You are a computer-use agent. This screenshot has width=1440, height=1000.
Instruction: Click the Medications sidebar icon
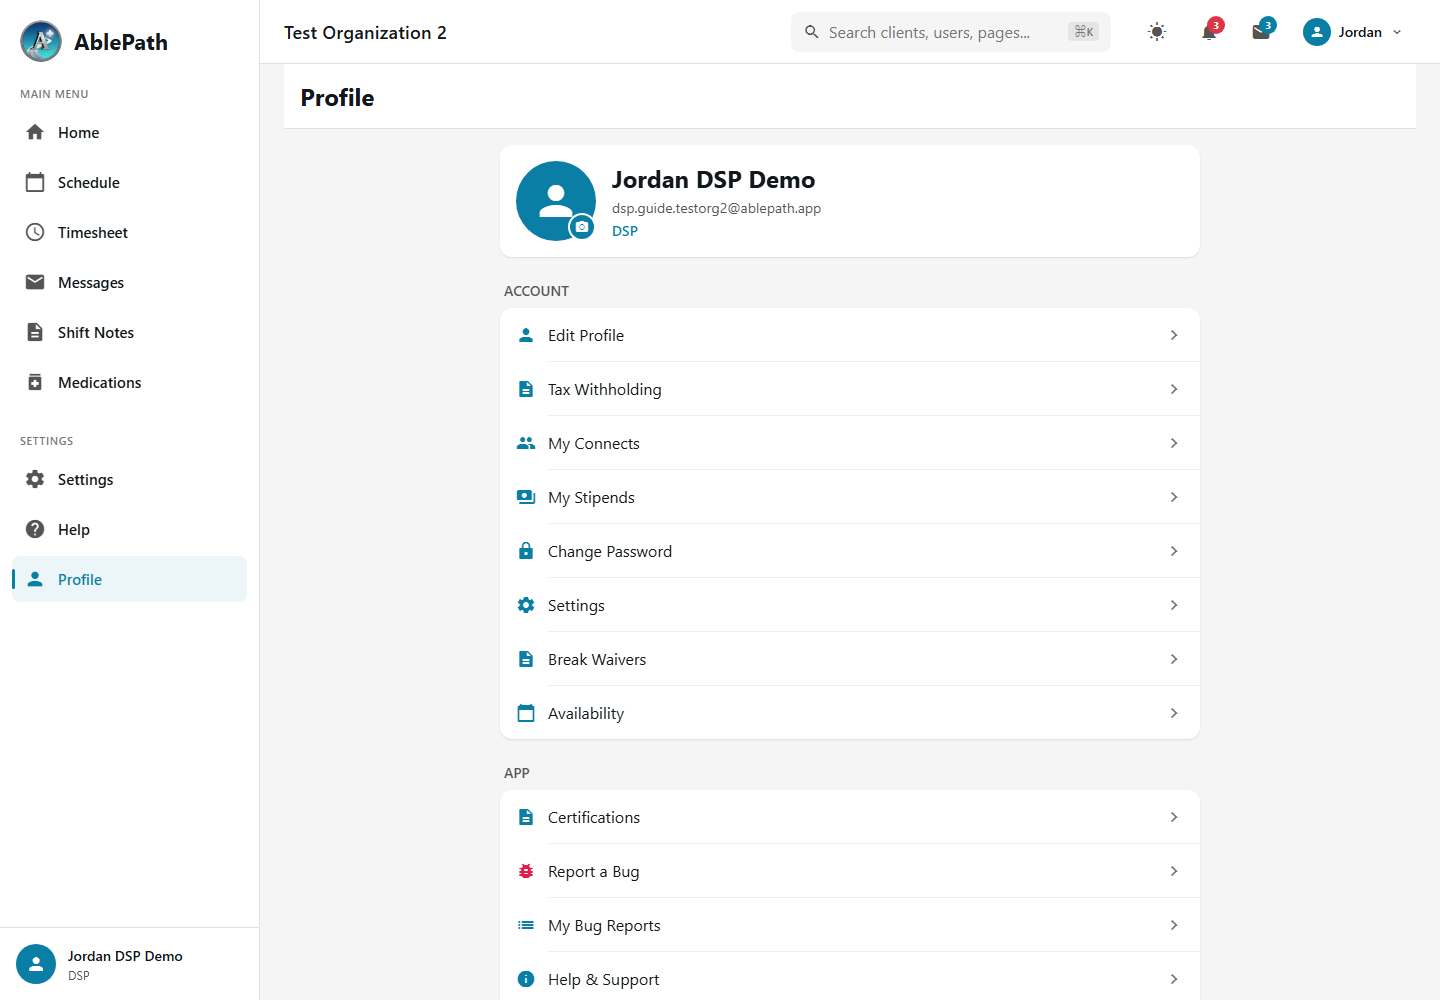pos(35,382)
